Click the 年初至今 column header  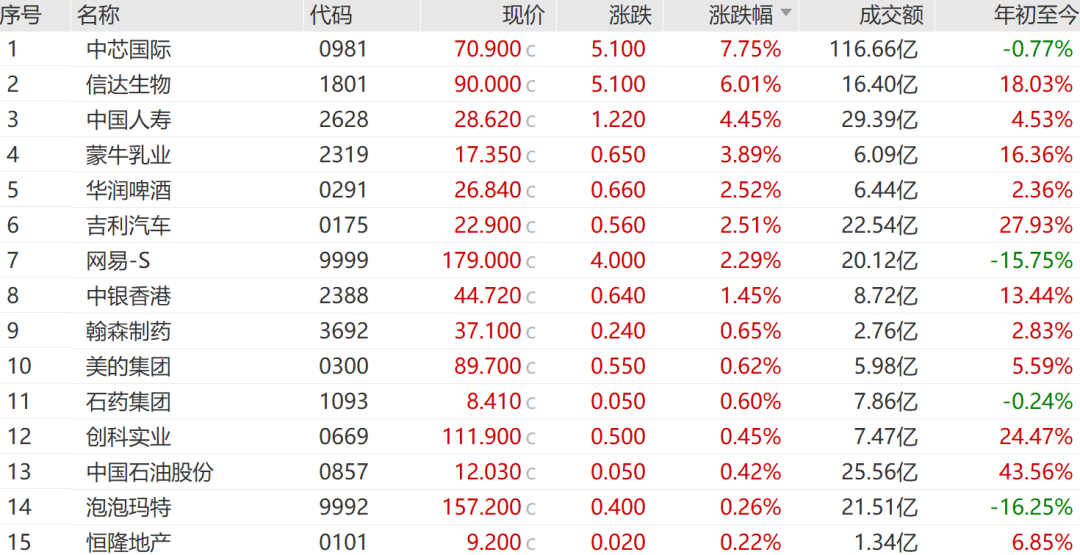pyautogui.click(x=1031, y=15)
